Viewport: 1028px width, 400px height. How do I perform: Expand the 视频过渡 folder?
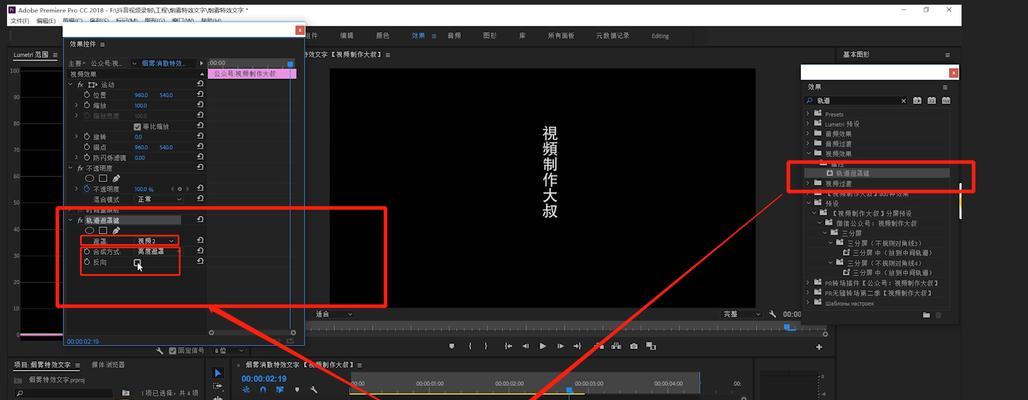pos(808,184)
